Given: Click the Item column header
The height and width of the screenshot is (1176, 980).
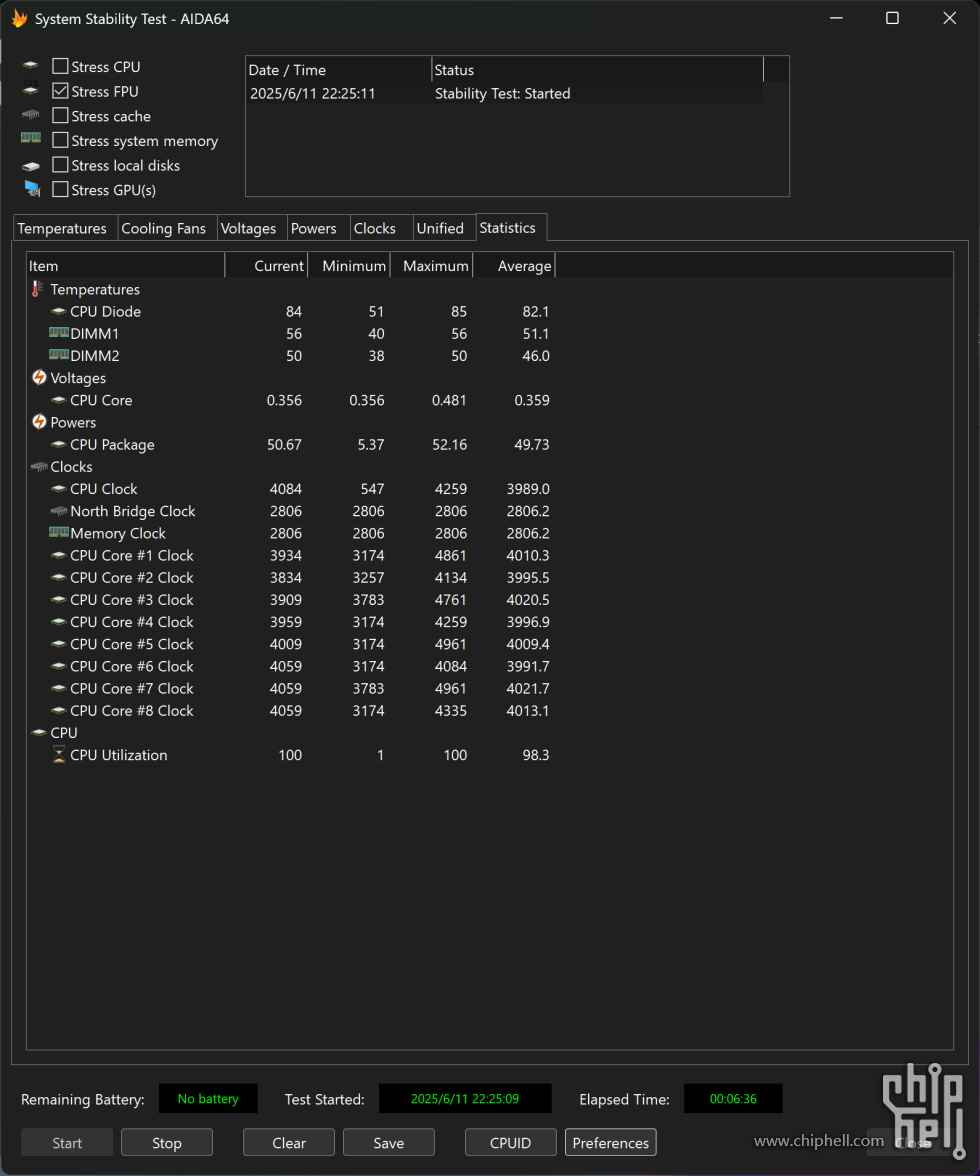Looking at the screenshot, I should pyautogui.click(x=125, y=266).
